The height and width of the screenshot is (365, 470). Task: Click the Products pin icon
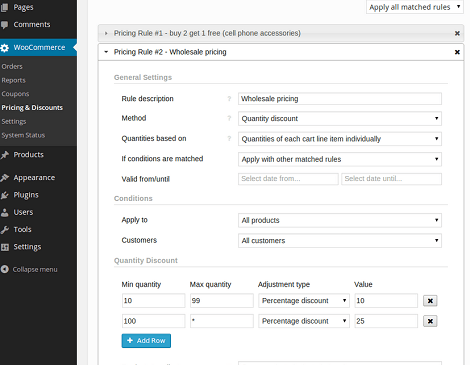tap(4, 155)
